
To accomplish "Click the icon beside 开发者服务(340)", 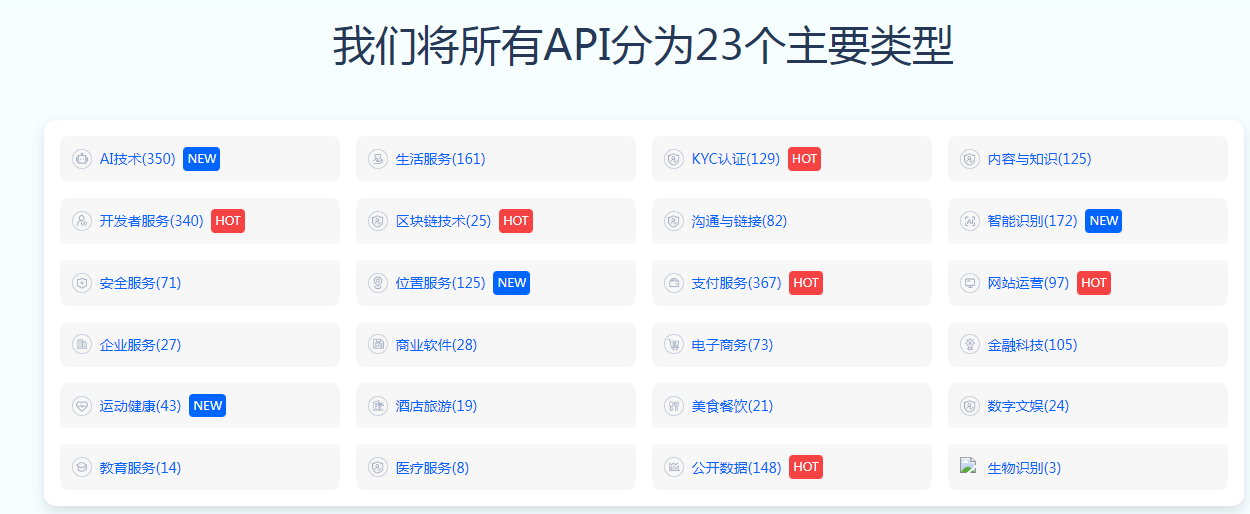I will click(x=82, y=221).
